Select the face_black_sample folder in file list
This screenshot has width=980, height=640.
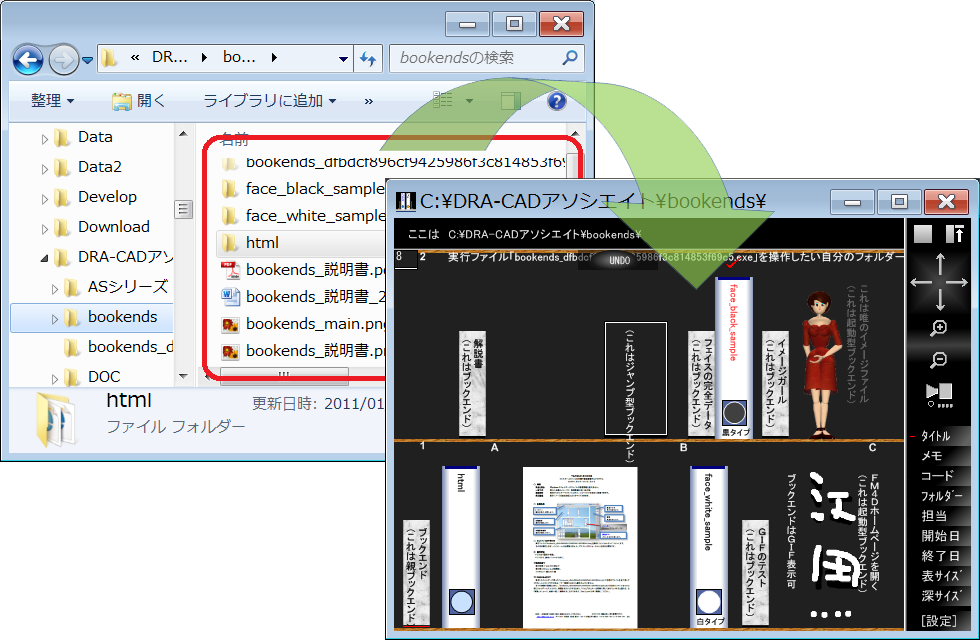[x=302, y=189]
